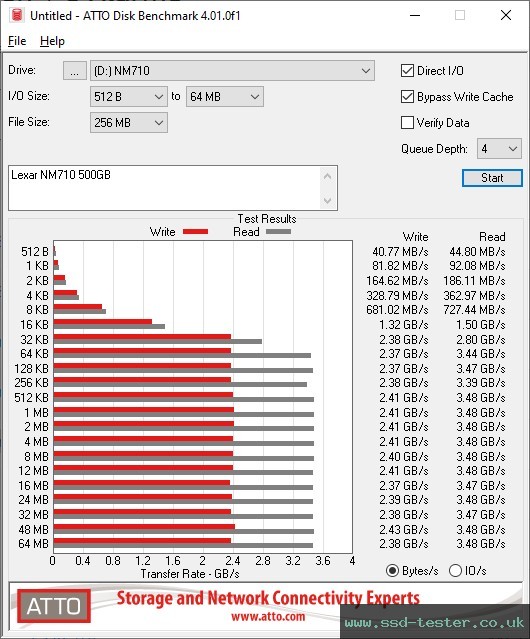This screenshot has width=530, height=639.
Task: Click the red Write legend swatch
Action: point(196,231)
